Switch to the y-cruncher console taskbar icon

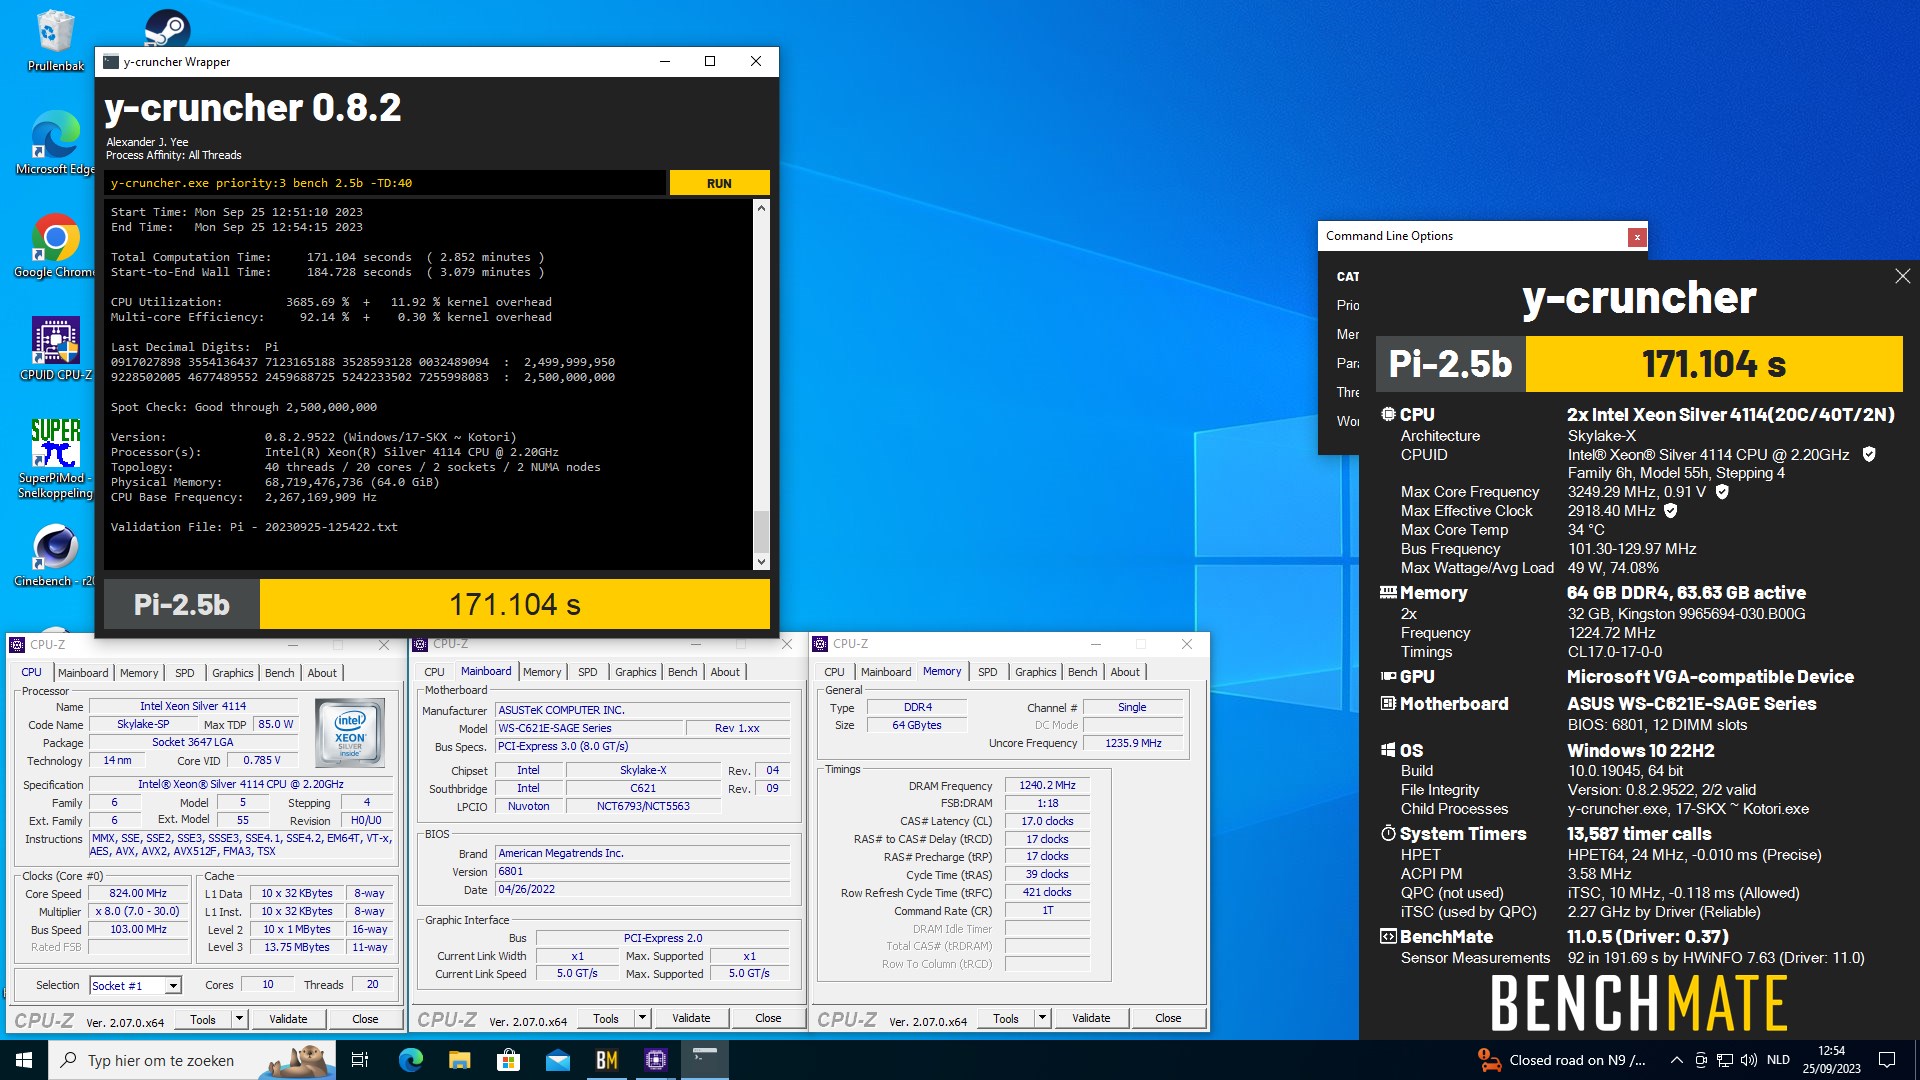[705, 1060]
